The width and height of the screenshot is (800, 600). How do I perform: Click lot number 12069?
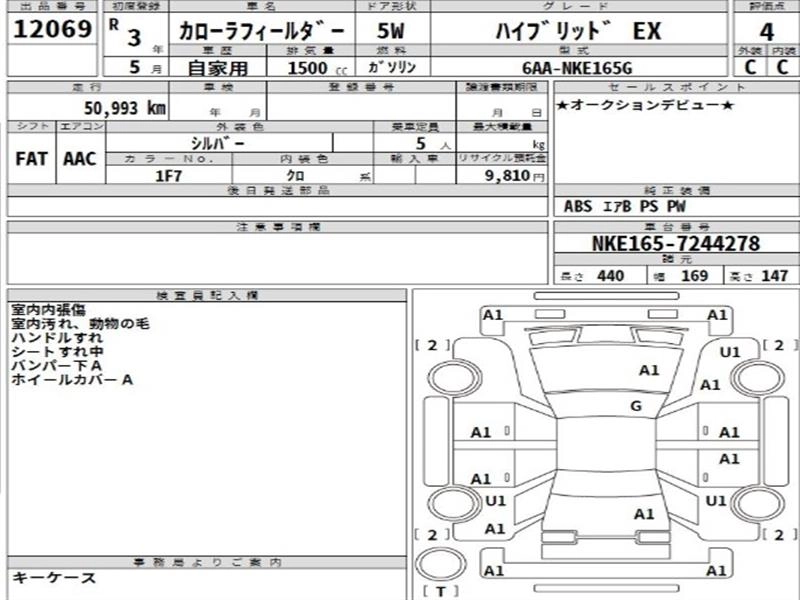pyautogui.click(x=52, y=29)
